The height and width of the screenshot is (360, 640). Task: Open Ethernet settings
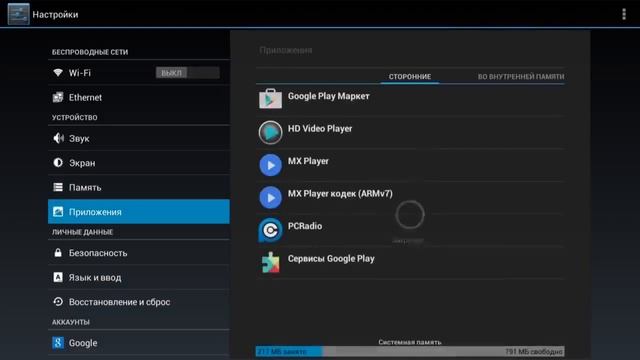pos(139,97)
